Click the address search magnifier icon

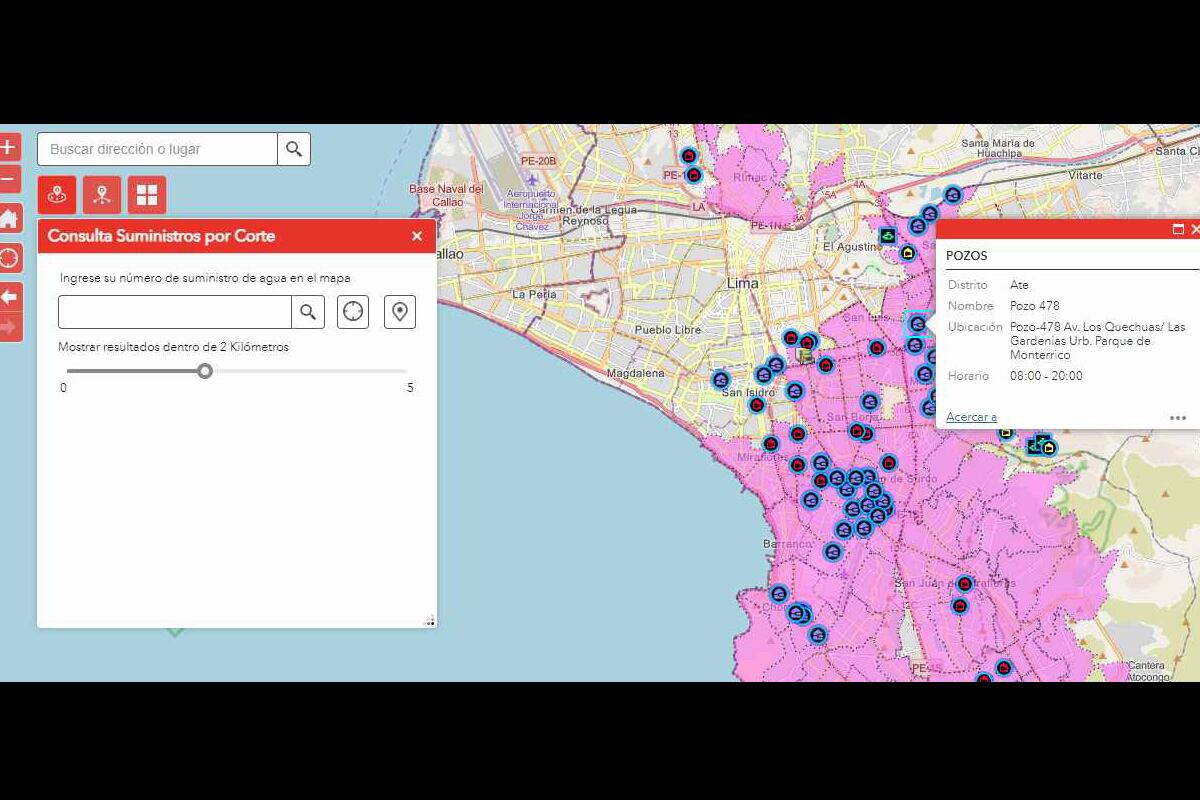pos(294,149)
